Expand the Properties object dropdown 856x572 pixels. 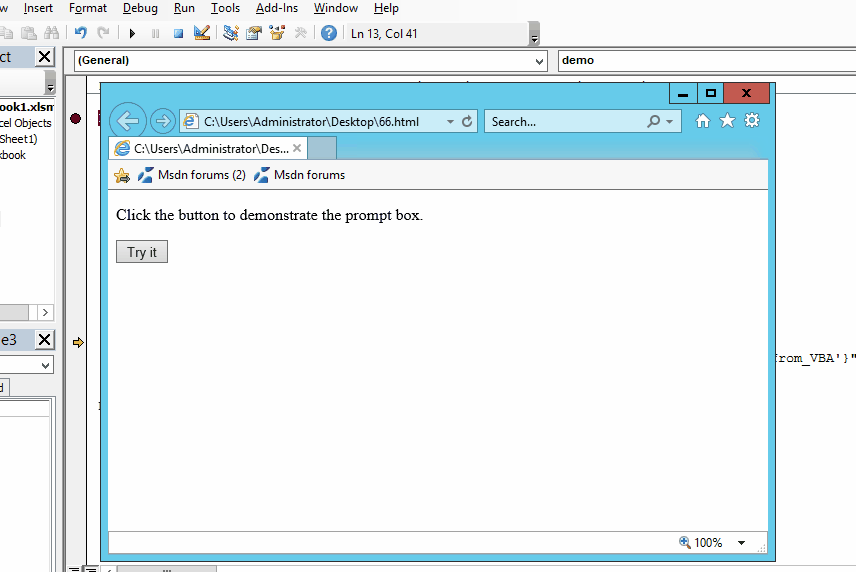pos(46,365)
